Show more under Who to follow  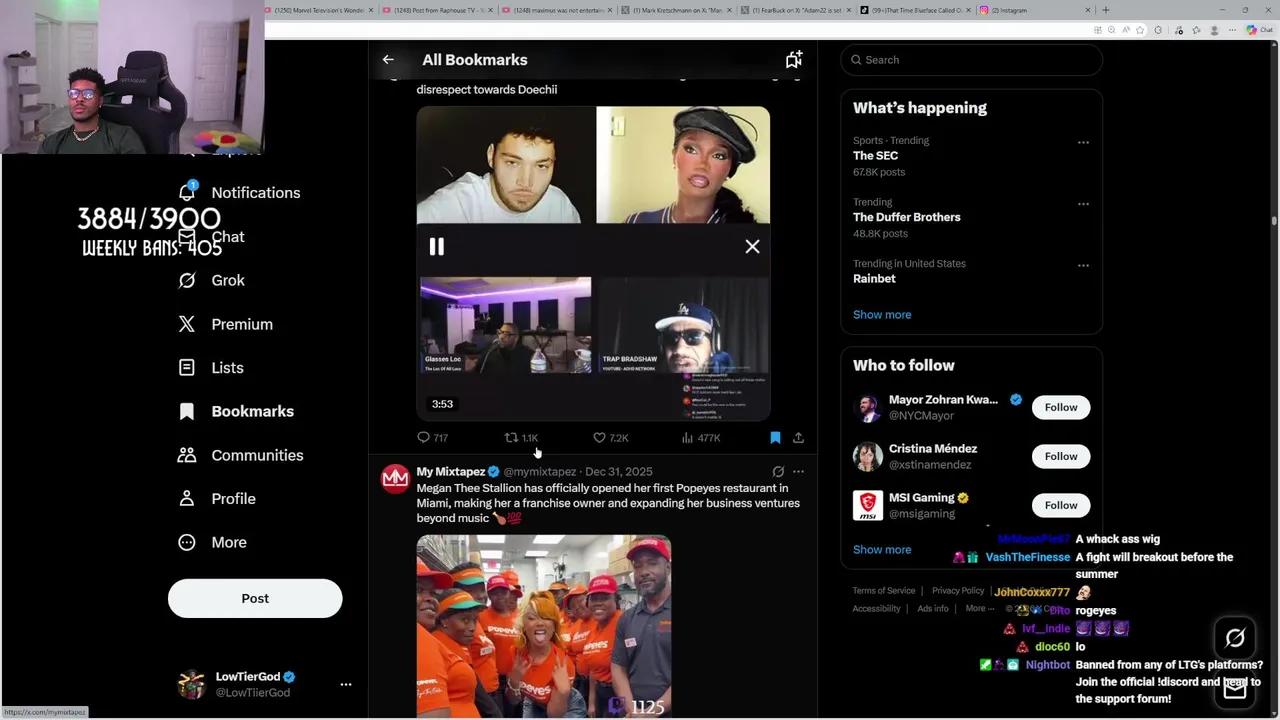[x=882, y=550]
